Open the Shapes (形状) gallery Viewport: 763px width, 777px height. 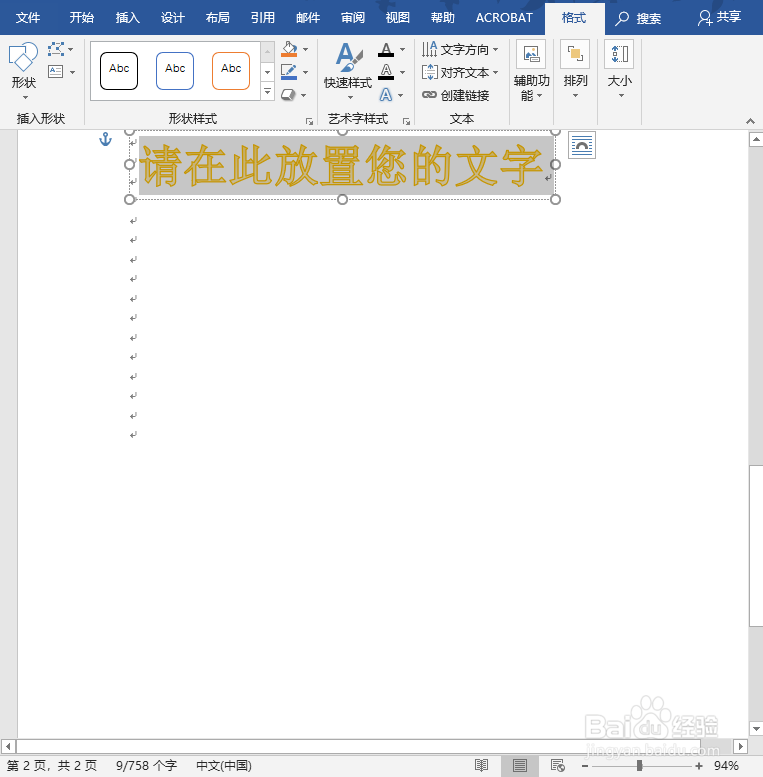tap(23, 70)
